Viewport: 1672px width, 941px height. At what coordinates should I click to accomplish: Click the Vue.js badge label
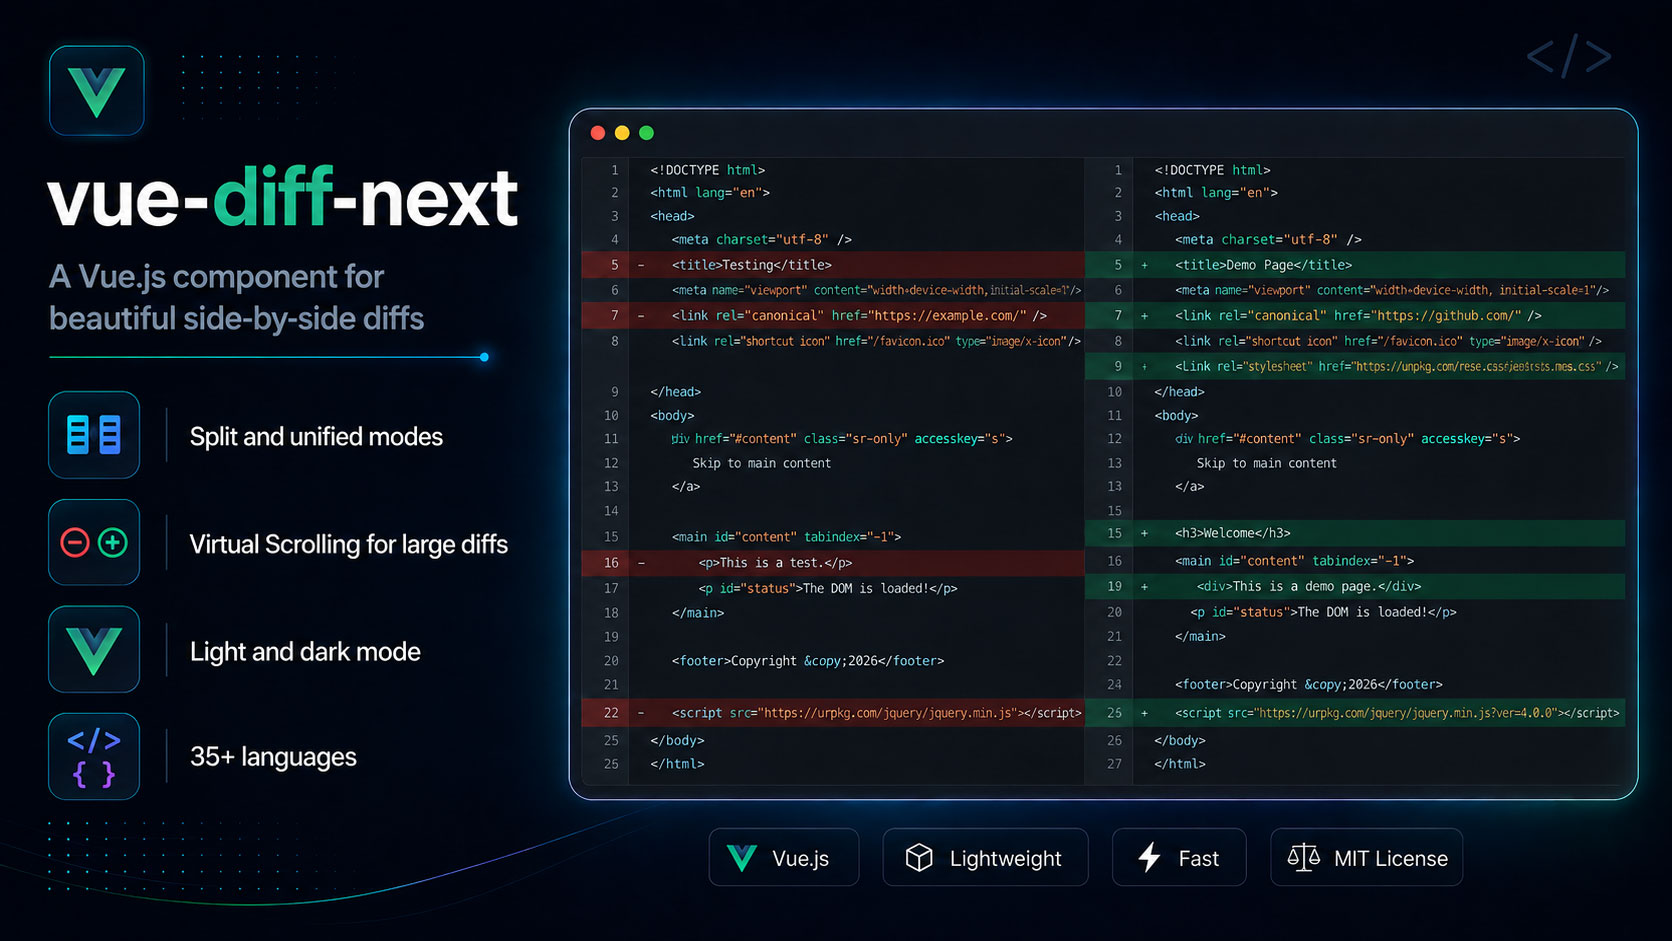800,859
